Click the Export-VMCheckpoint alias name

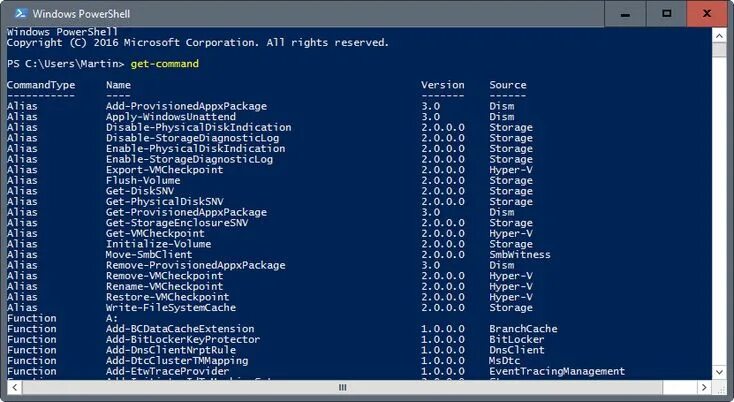click(x=164, y=170)
